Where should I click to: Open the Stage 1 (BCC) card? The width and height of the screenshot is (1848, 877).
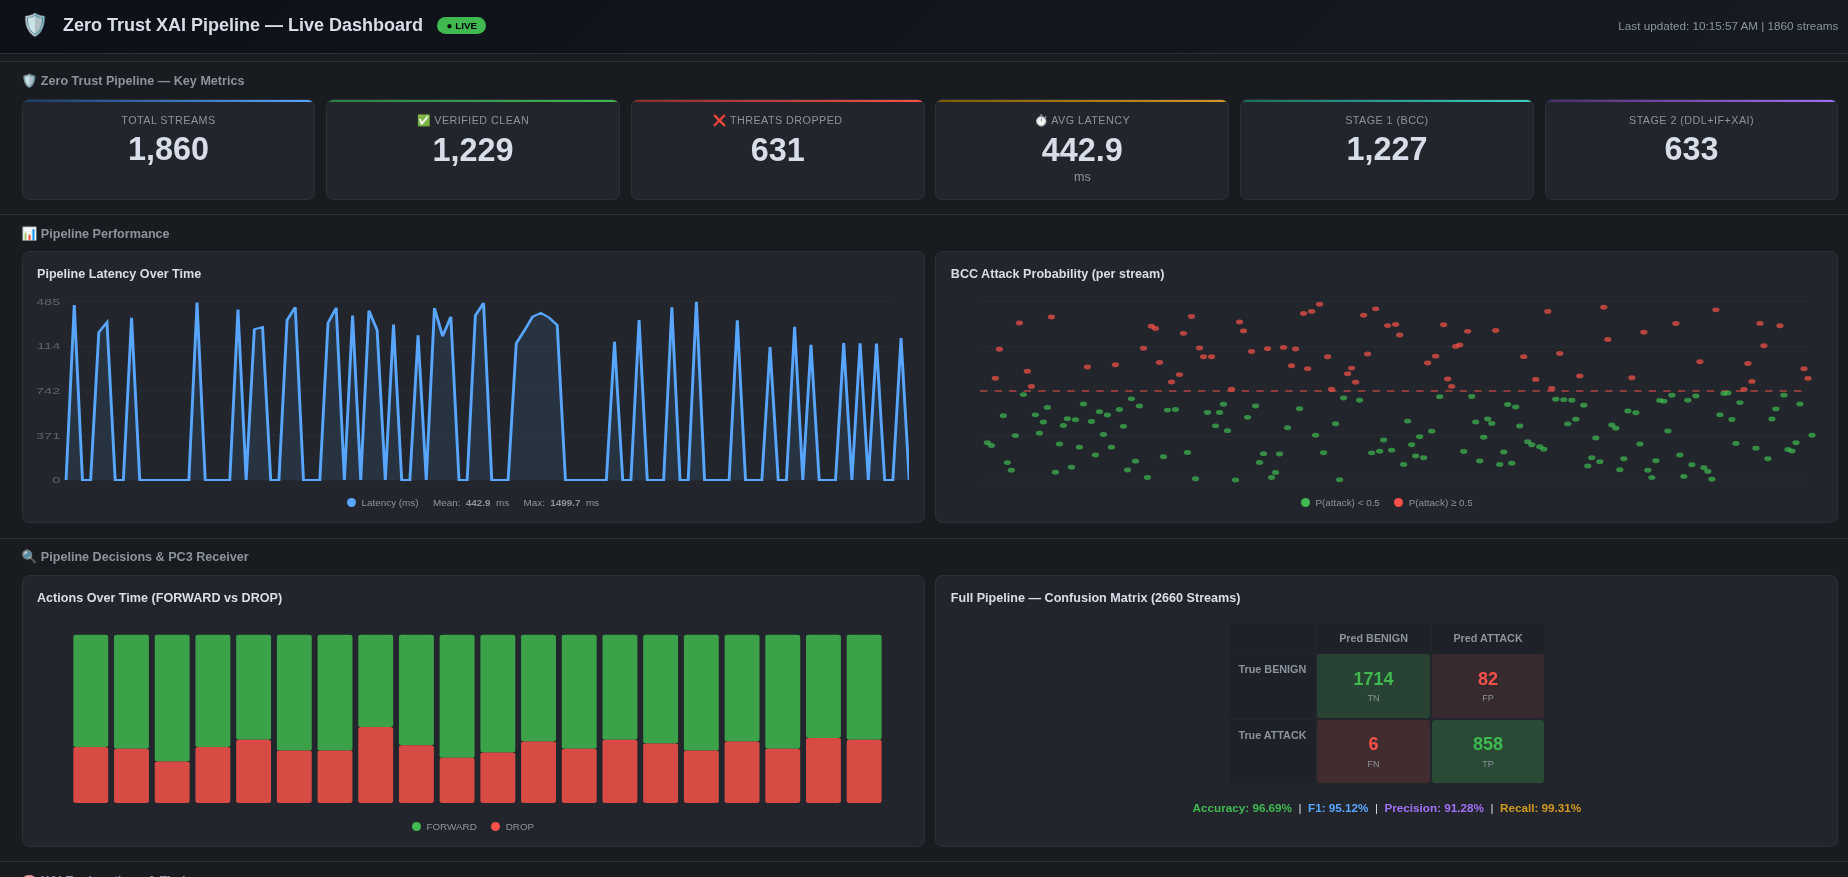point(1387,150)
